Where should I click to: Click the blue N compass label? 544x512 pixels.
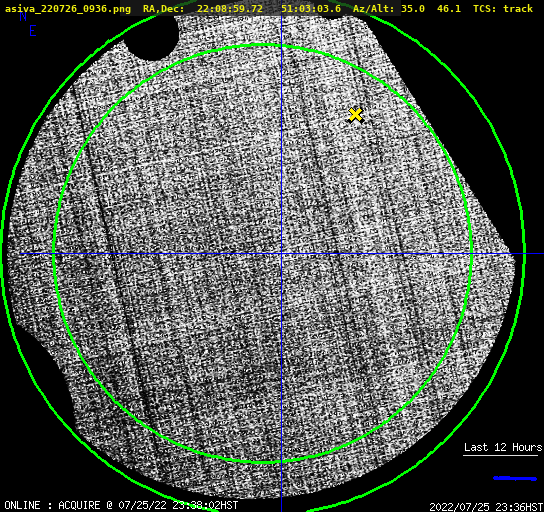(x=23, y=16)
